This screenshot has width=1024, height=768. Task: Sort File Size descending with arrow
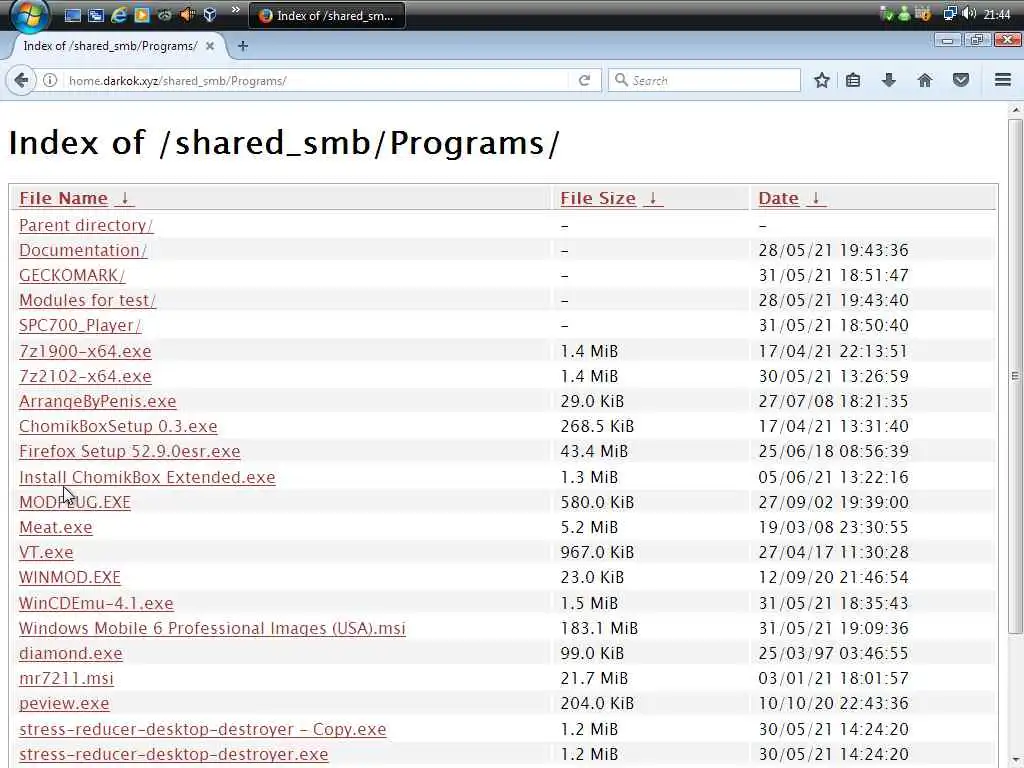(652, 198)
